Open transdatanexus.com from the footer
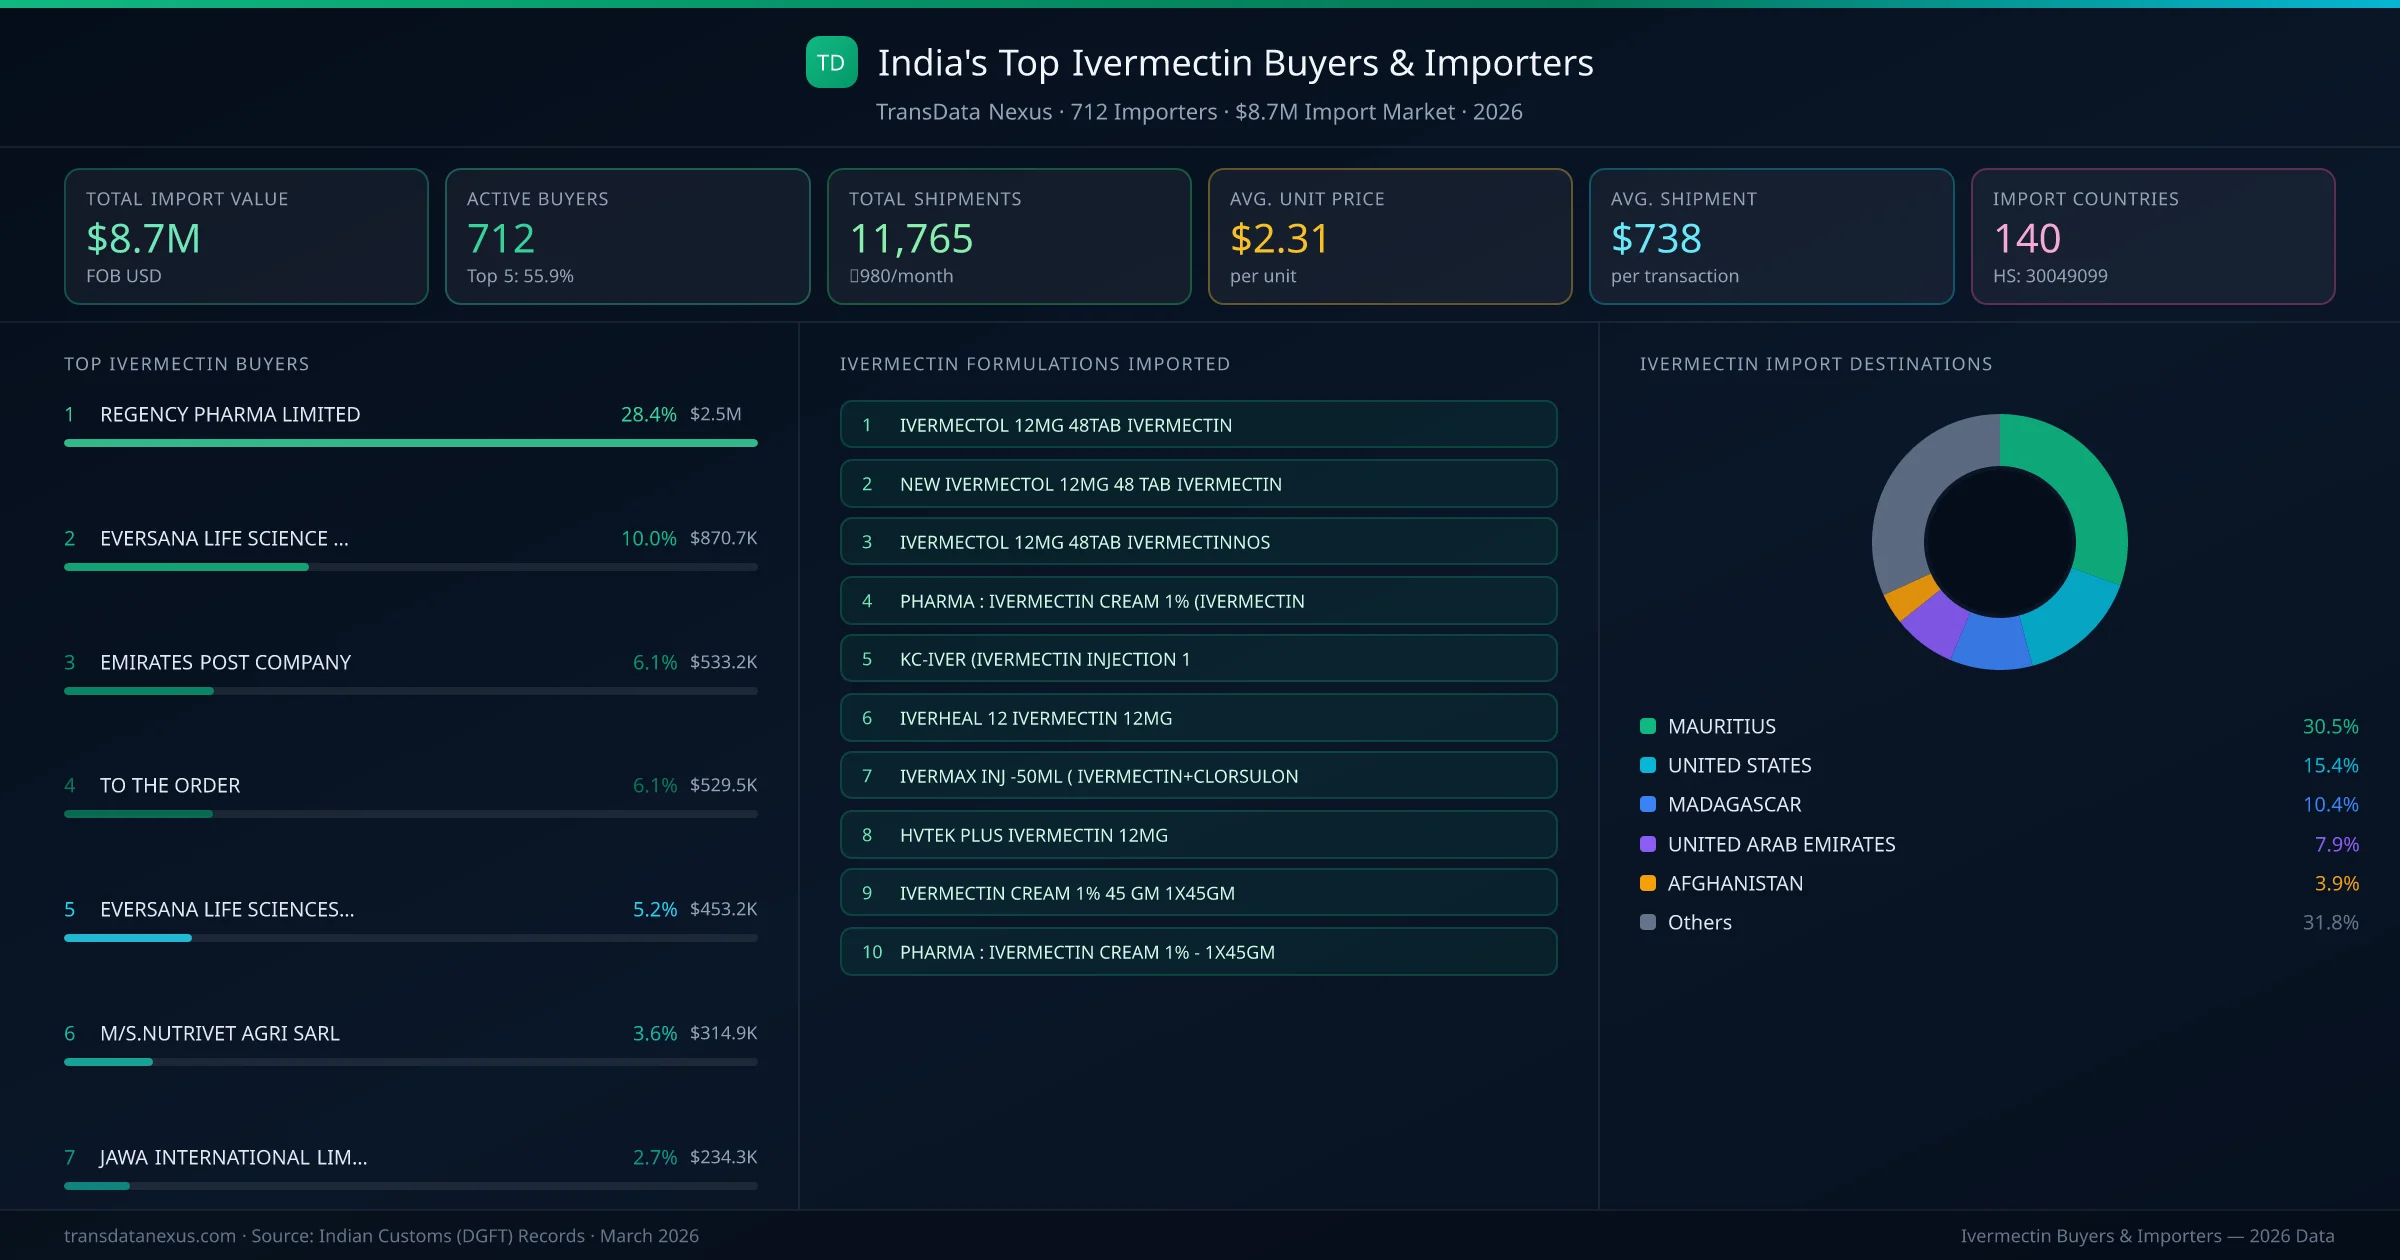Image resolution: width=2400 pixels, height=1260 pixels. 148,1235
